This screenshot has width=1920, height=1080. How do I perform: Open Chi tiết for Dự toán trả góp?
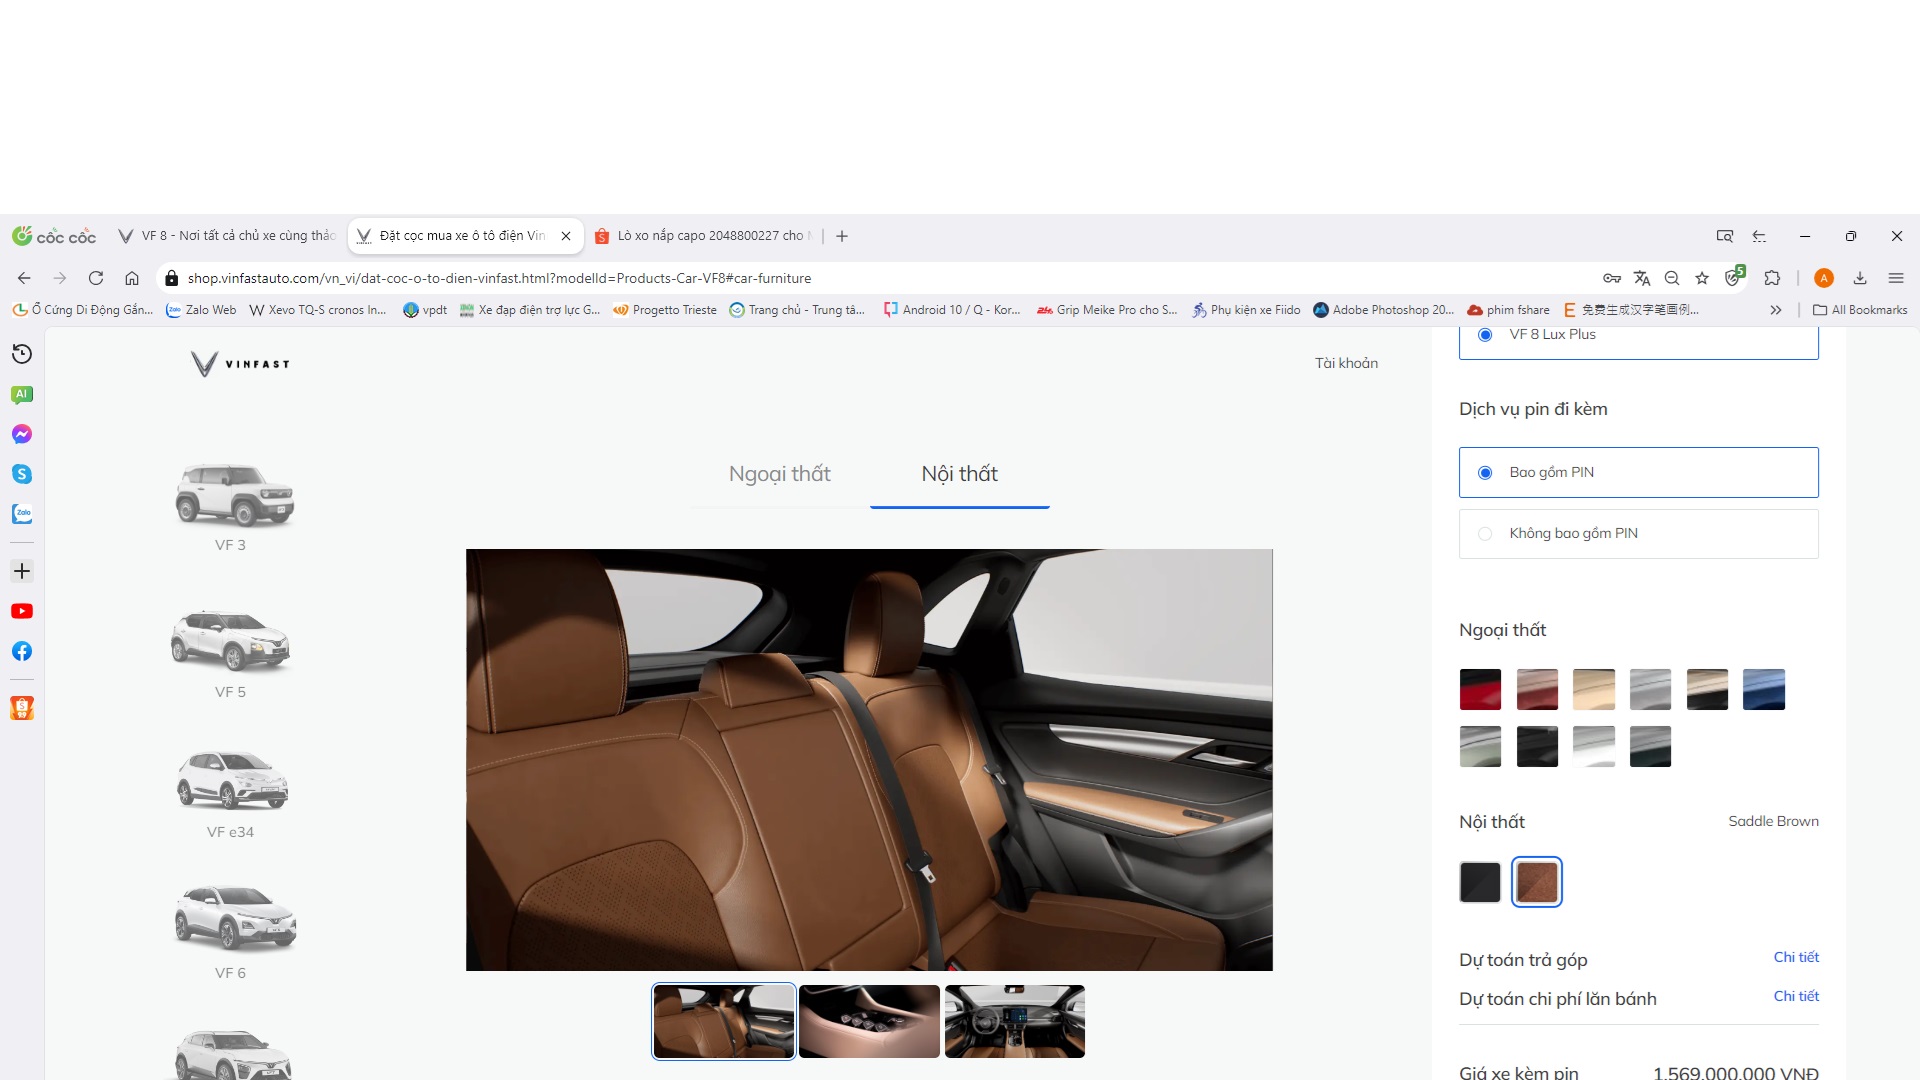(1796, 957)
